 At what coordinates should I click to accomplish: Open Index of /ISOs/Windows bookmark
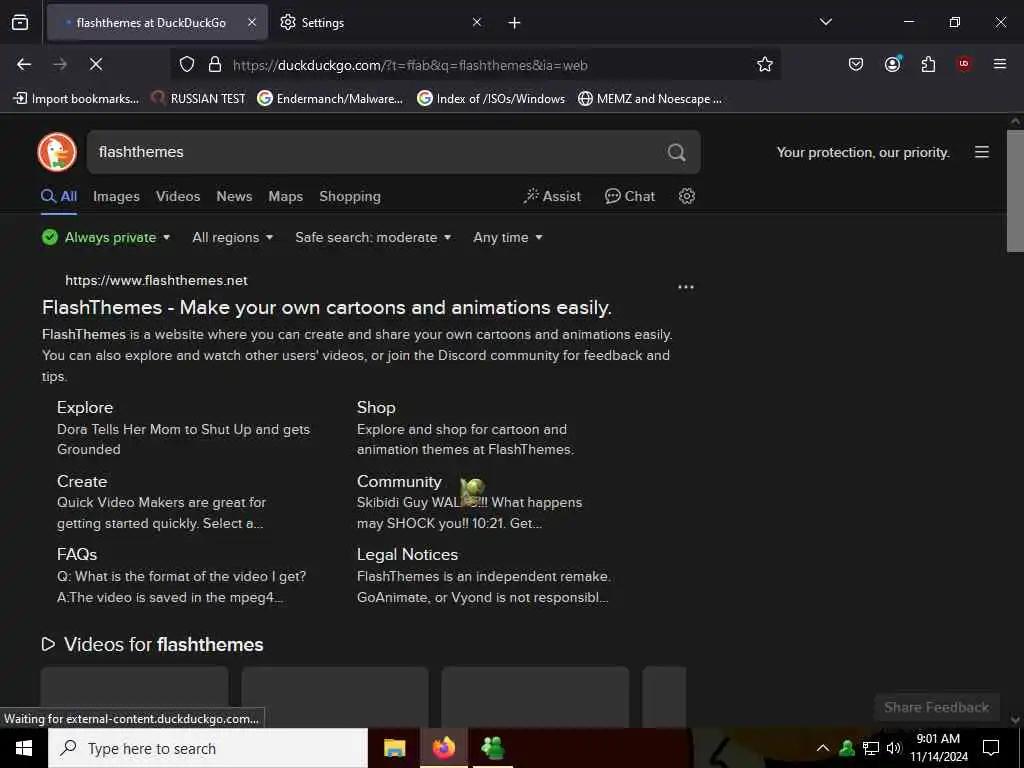(491, 99)
